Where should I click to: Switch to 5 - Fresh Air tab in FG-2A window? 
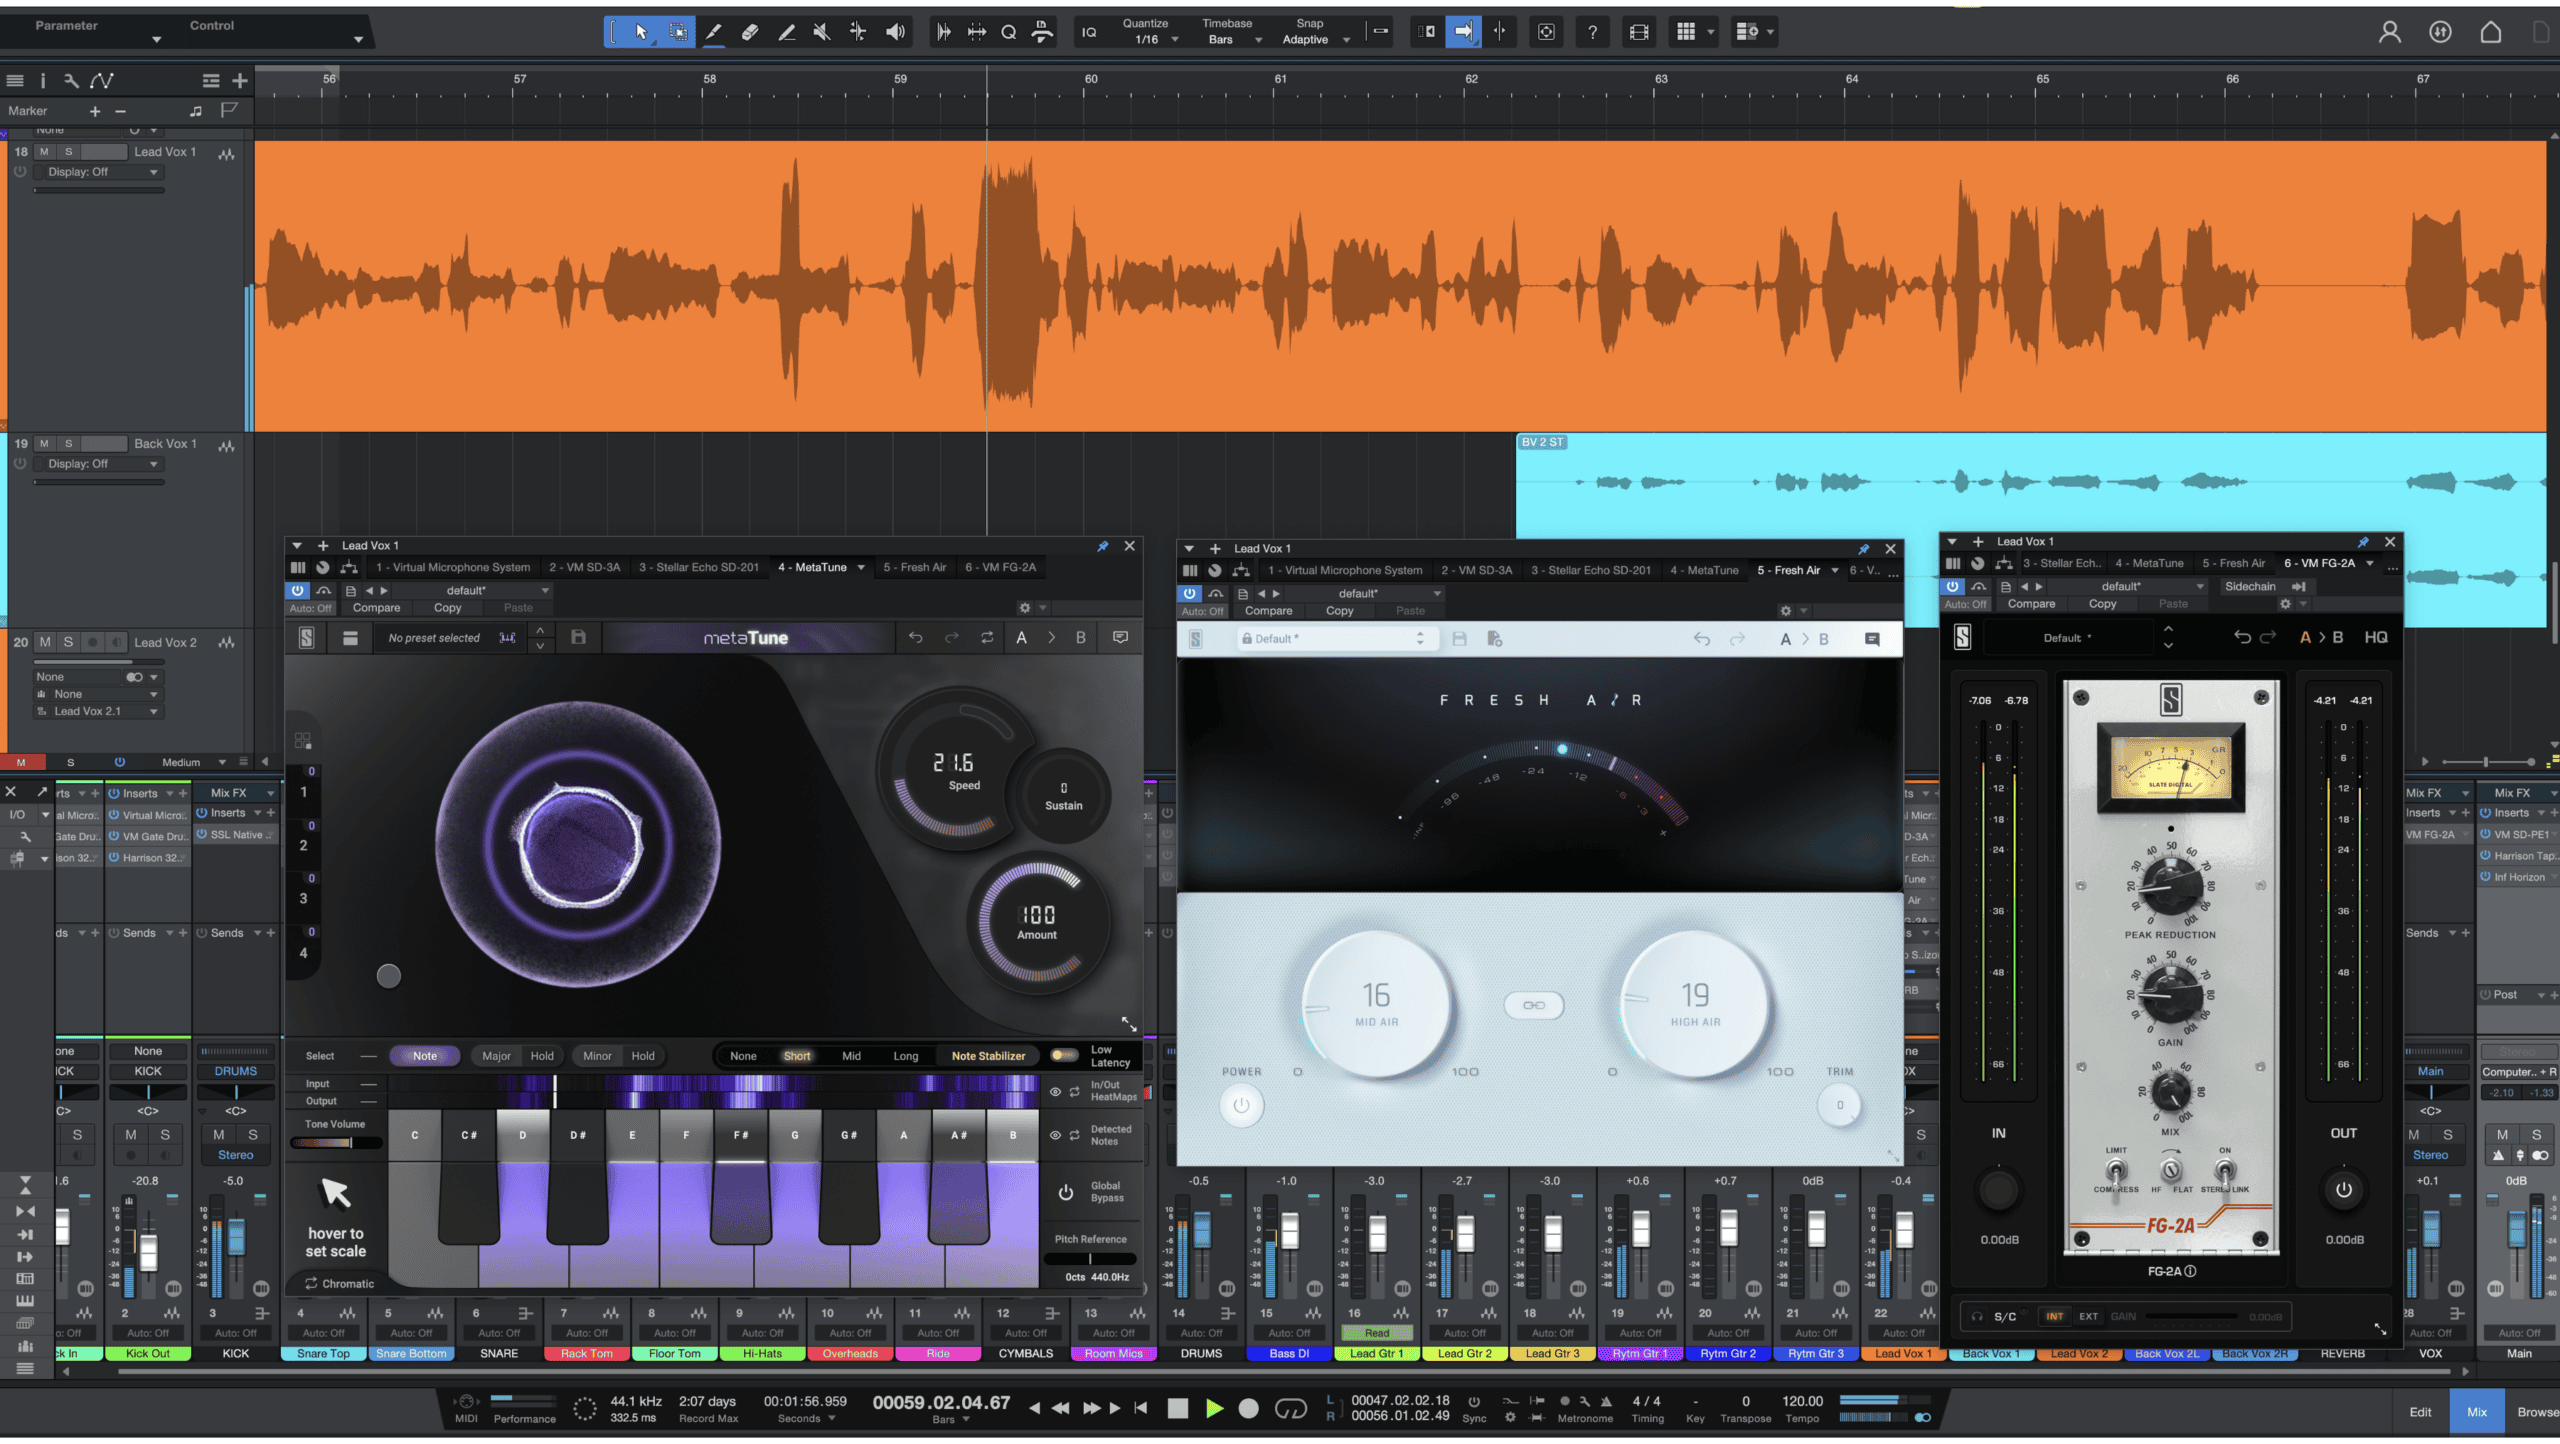[2233, 563]
